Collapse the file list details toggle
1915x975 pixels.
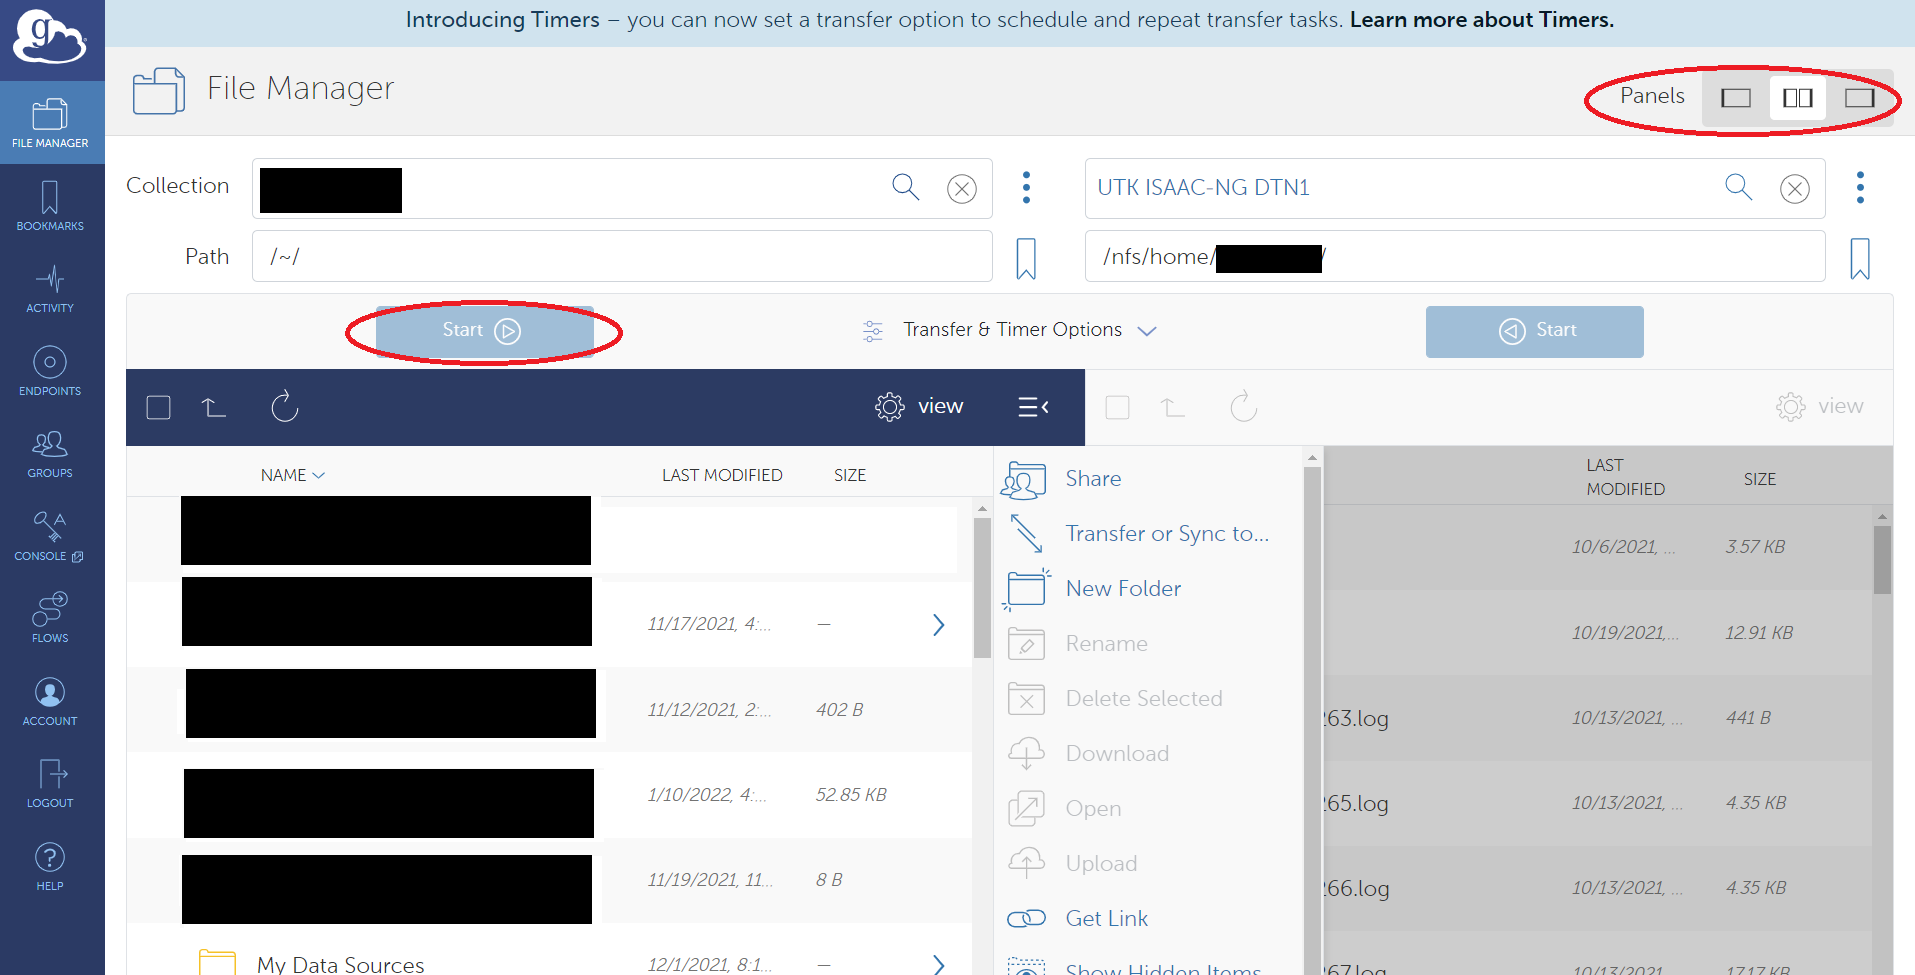[1033, 407]
